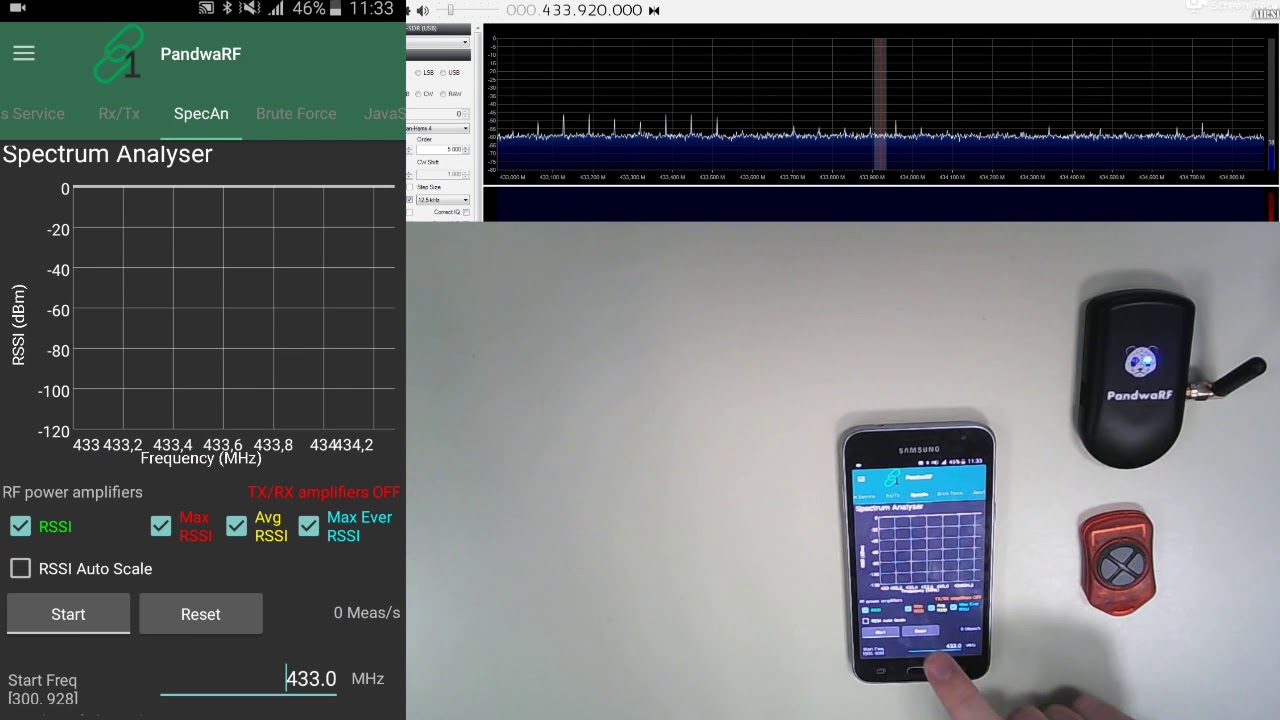Tap the RF power amplifiers label
The height and width of the screenshot is (720, 1280).
pyautogui.click(x=73, y=492)
